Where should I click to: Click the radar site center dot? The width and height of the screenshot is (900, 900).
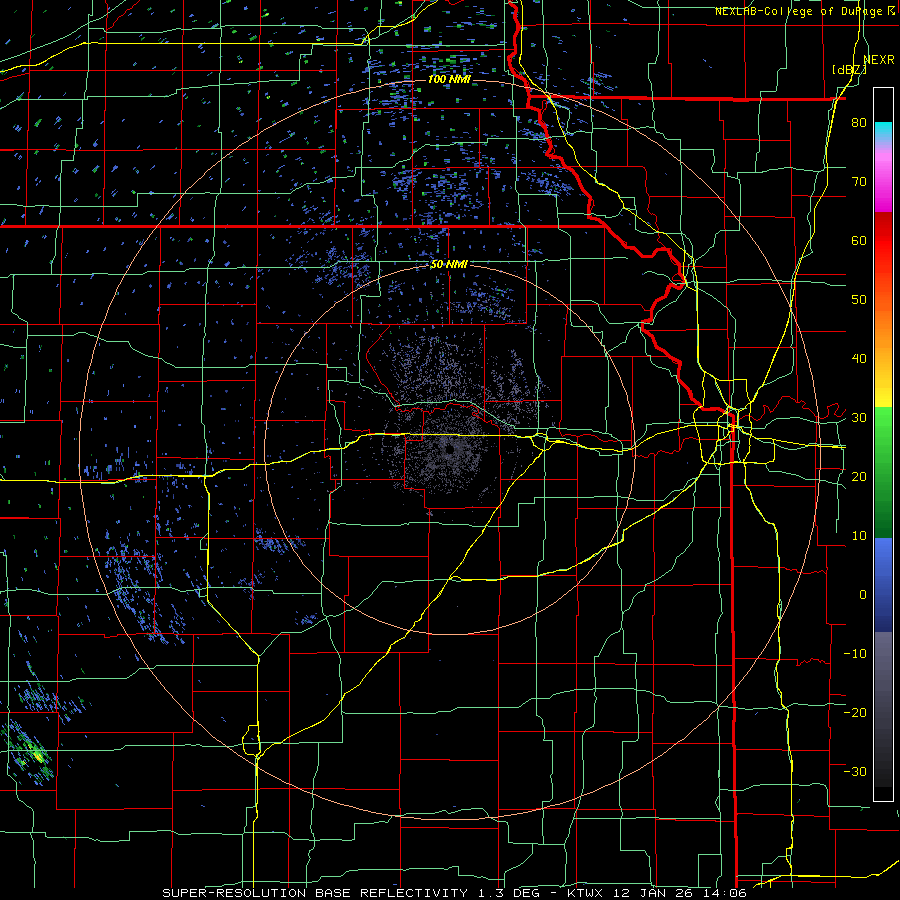(450, 448)
